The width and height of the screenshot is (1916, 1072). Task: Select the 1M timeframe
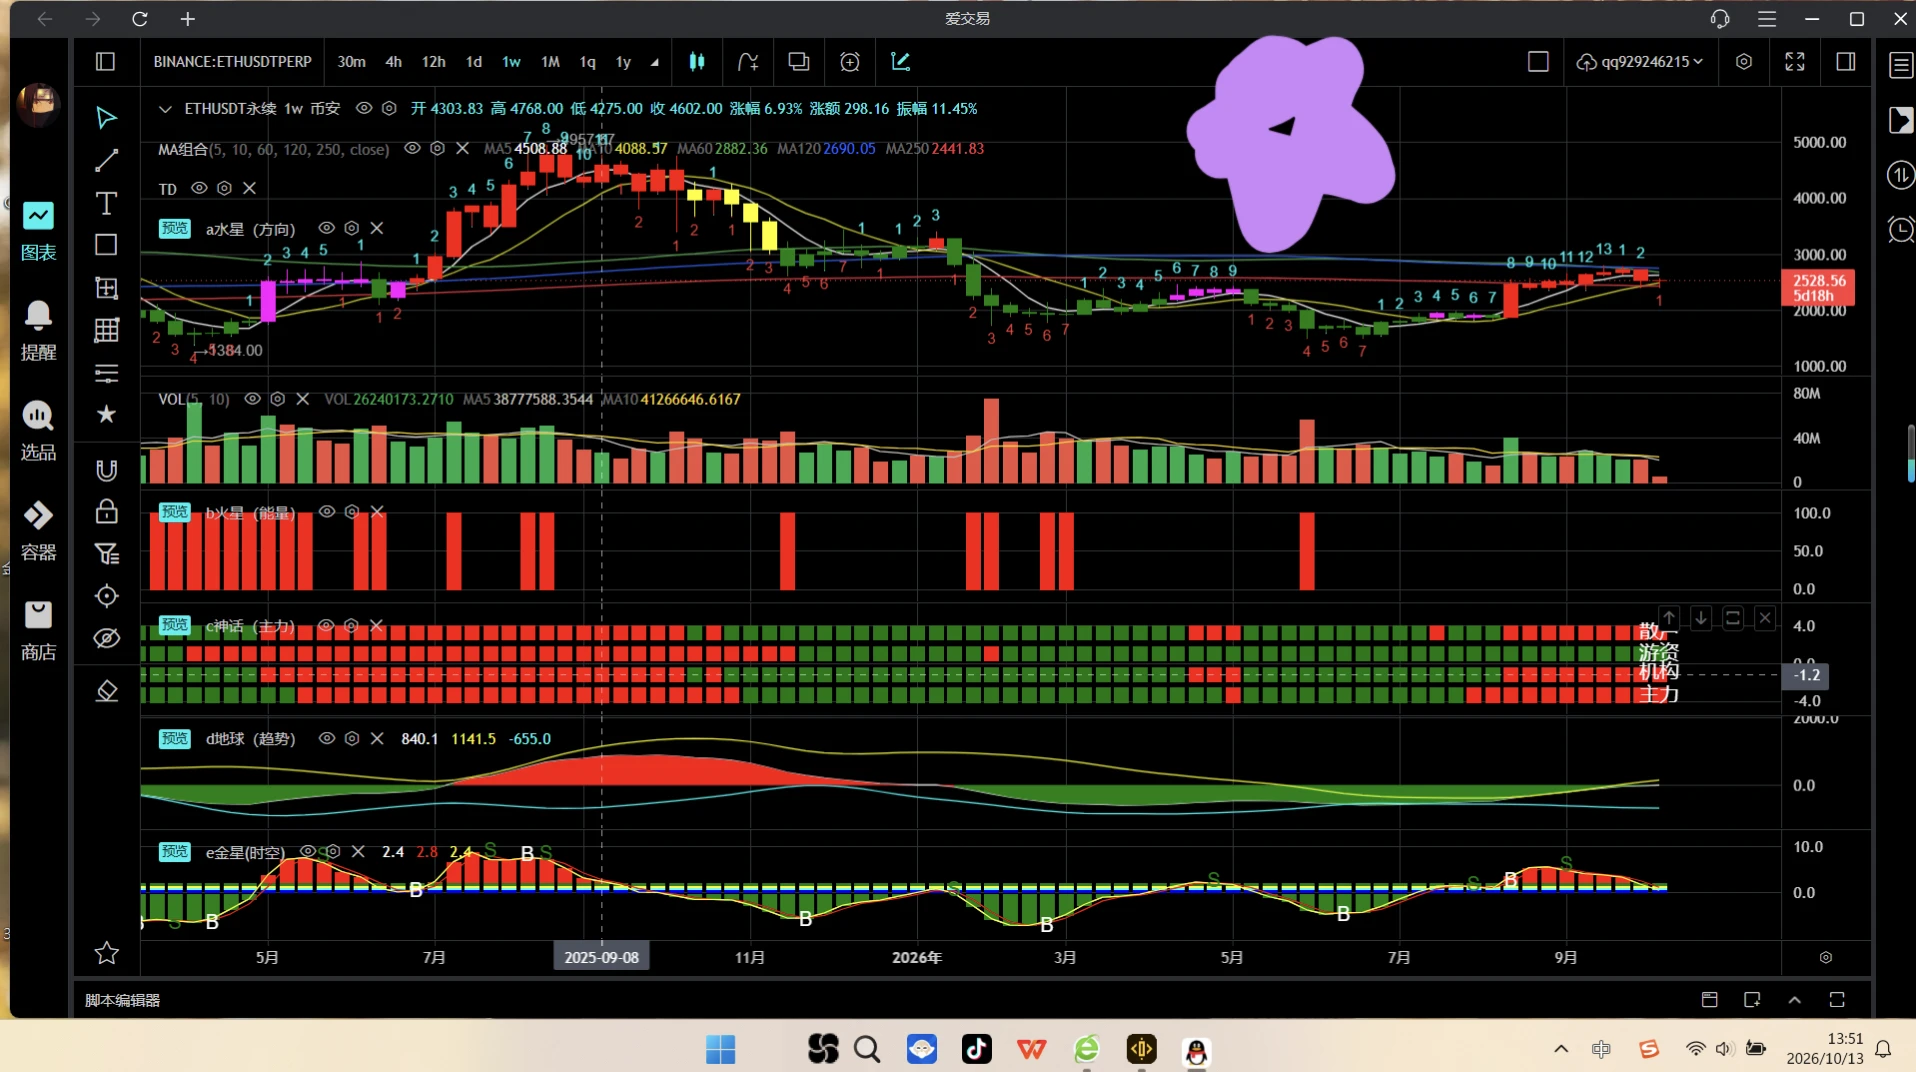(550, 62)
